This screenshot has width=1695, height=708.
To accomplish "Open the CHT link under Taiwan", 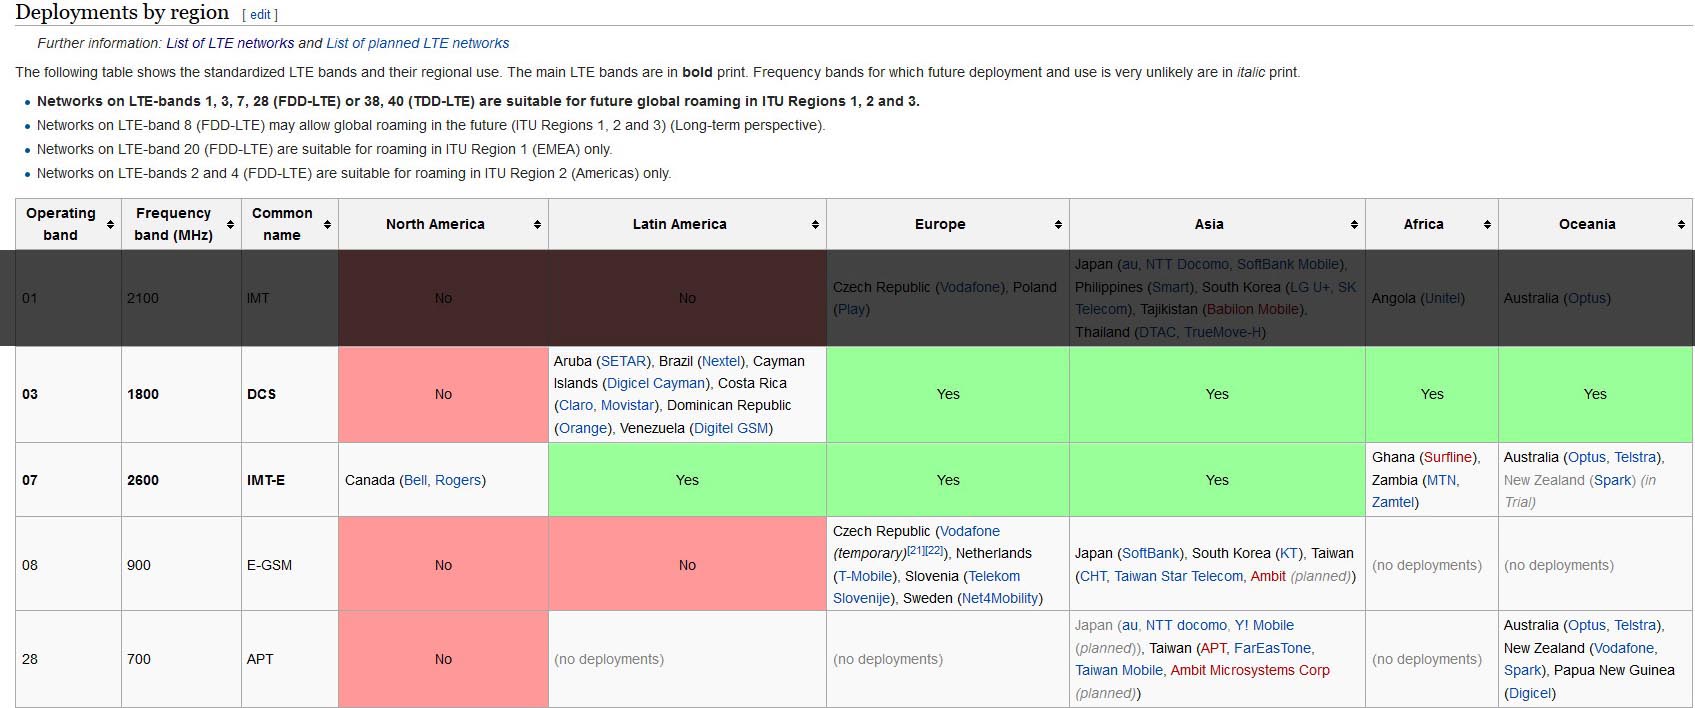I will coord(1092,576).
